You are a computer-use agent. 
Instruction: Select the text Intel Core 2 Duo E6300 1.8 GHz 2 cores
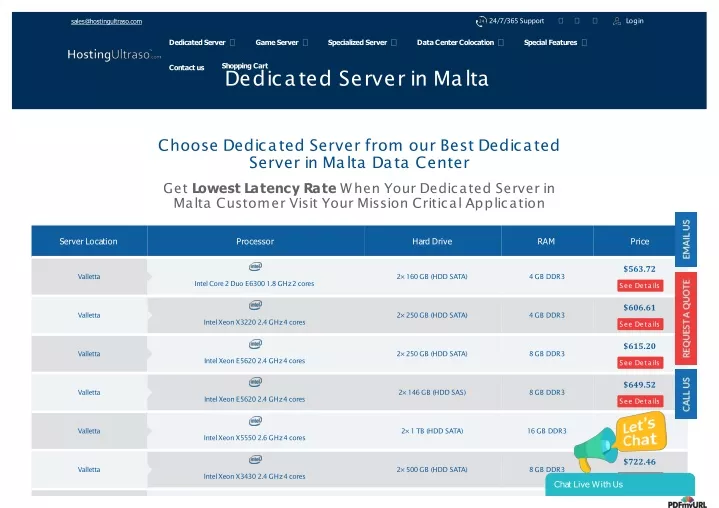coord(254,284)
